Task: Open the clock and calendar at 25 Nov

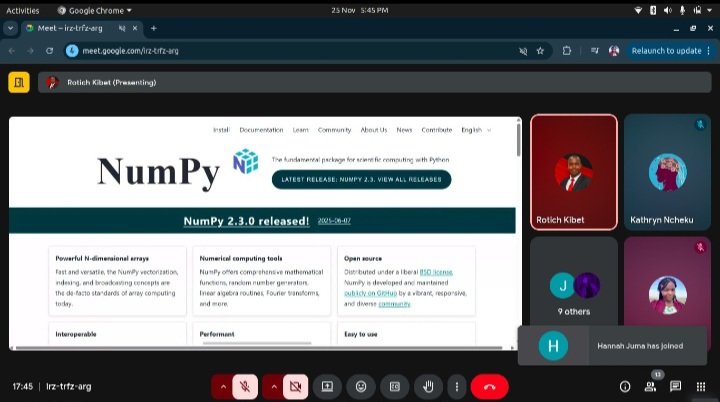Action: [360, 10]
